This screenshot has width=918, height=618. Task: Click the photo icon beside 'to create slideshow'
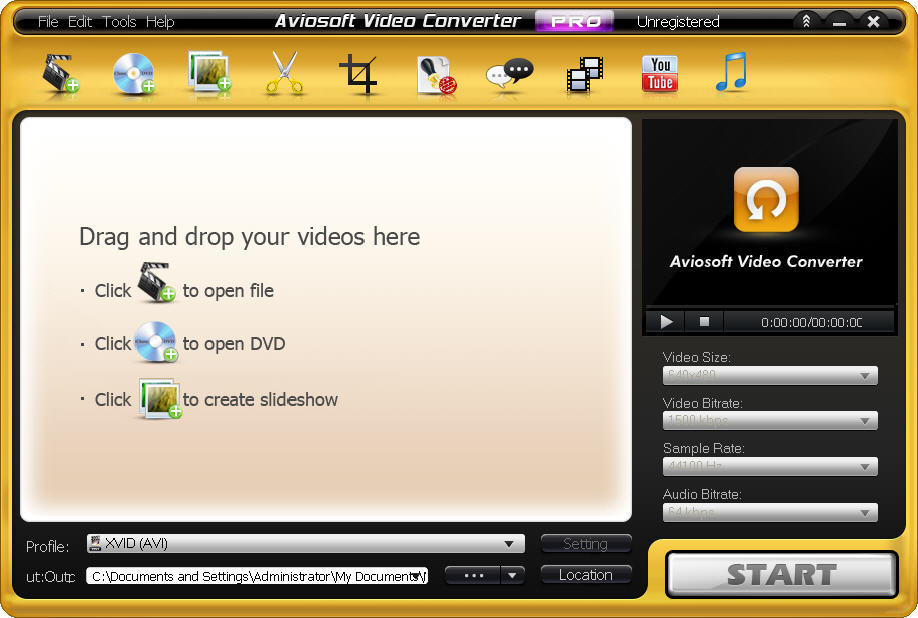coord(160,398)
